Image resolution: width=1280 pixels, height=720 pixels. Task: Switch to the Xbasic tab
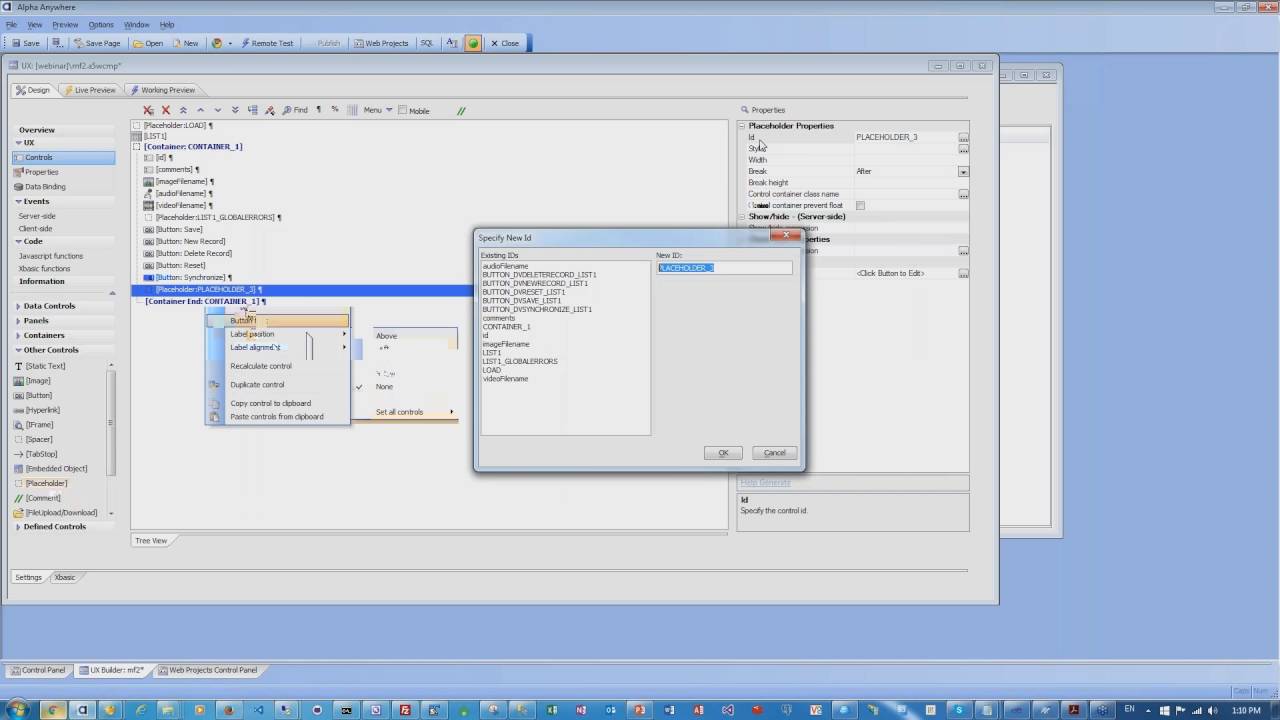click(x=64, y=577)
